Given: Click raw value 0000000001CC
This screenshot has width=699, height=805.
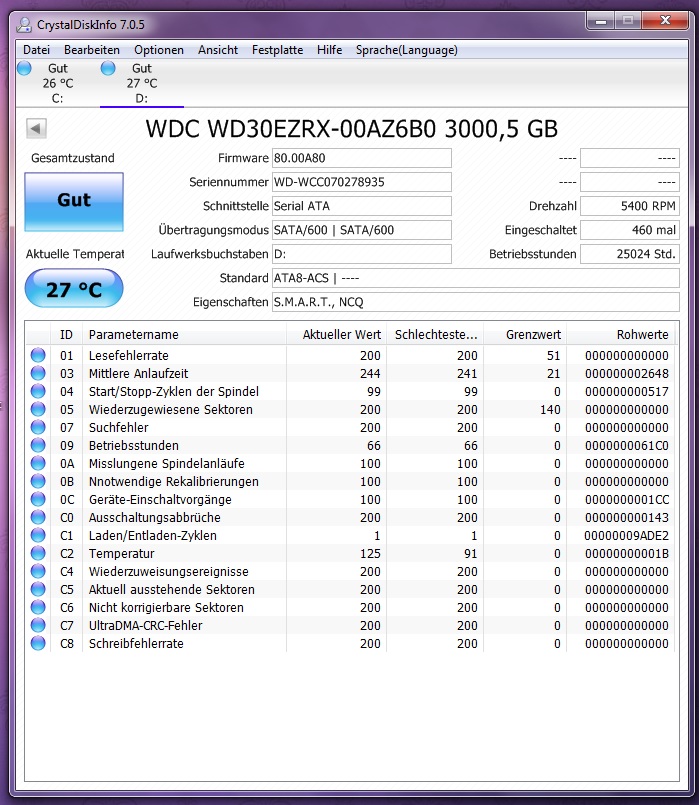Looking at the screenshot, I should pos(627,500).
